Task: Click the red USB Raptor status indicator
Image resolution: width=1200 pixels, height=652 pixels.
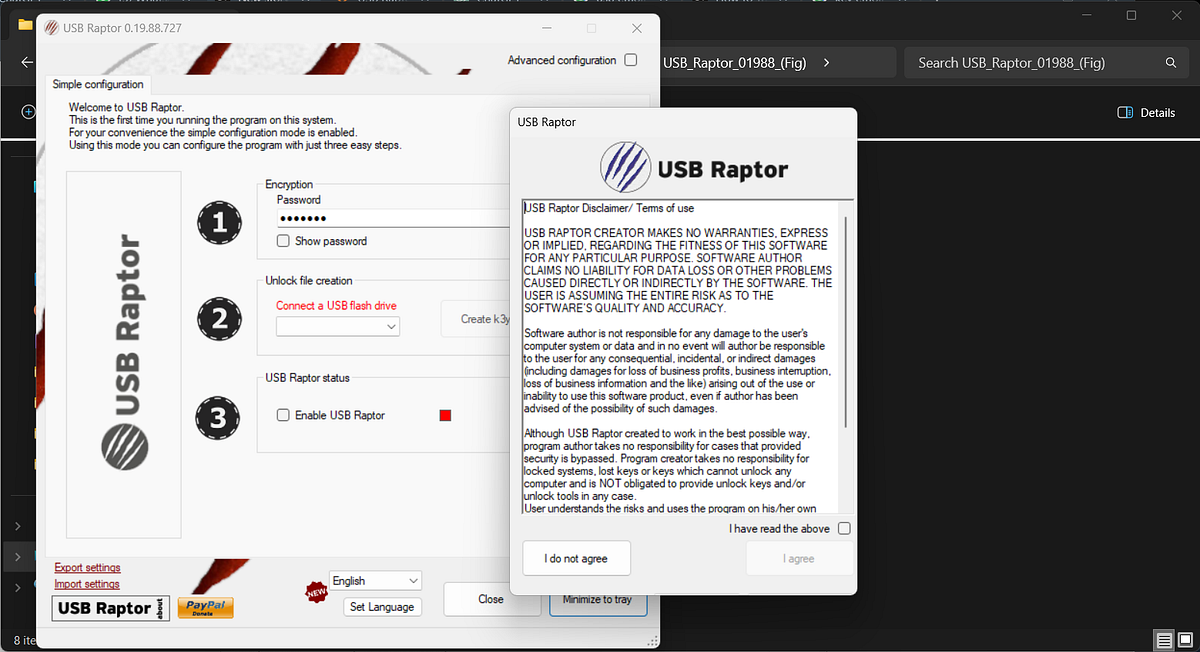Action: tap(445, 414)
